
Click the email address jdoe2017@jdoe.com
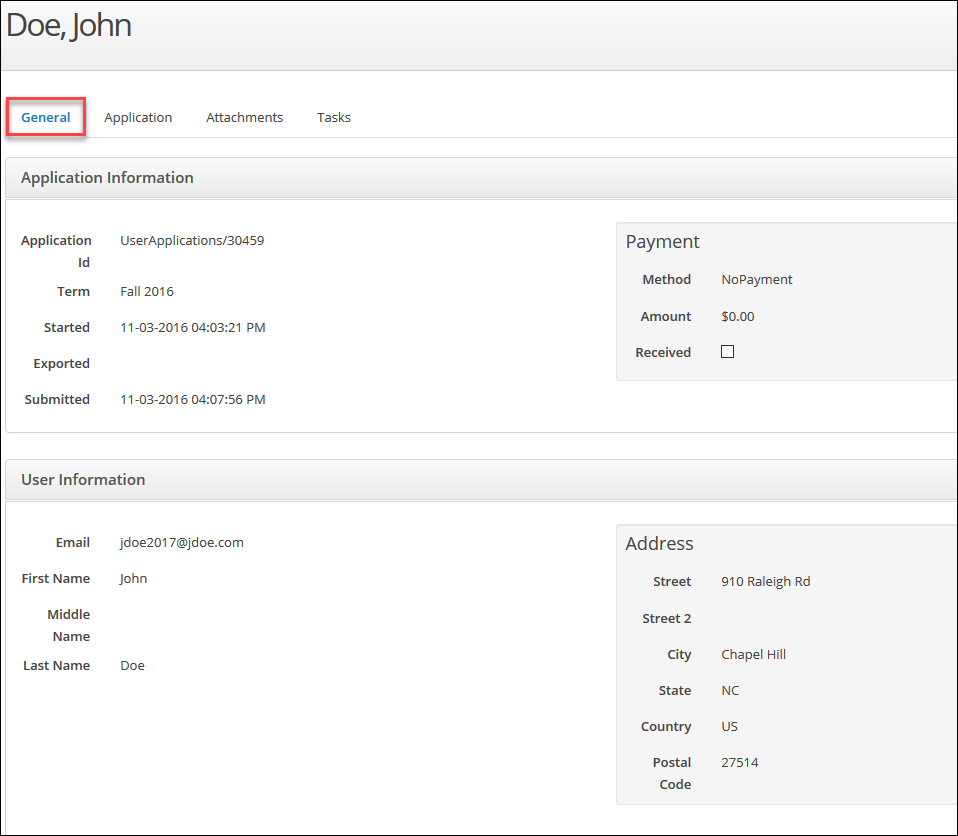pos(181,543)
